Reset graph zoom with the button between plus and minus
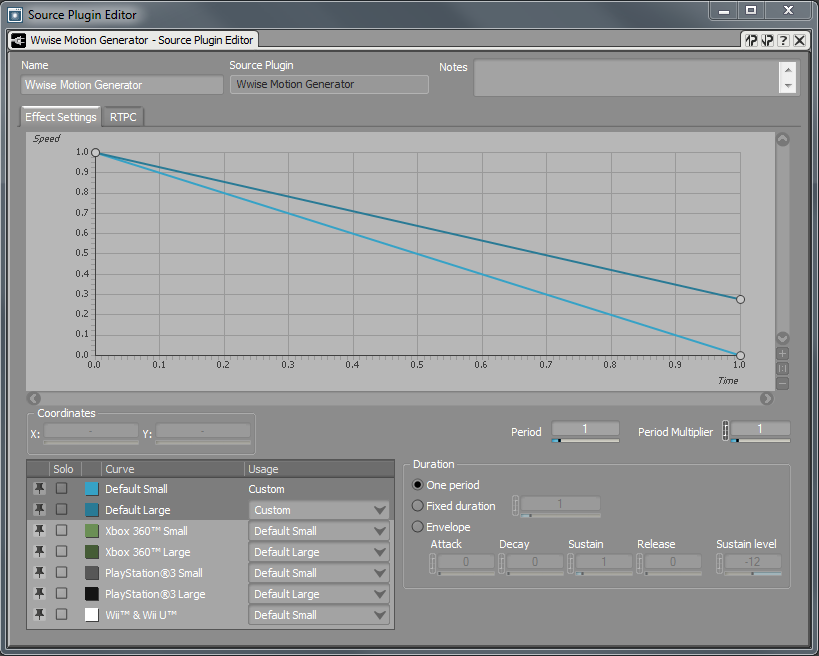The image size is (819, 656). pos(782,368)
